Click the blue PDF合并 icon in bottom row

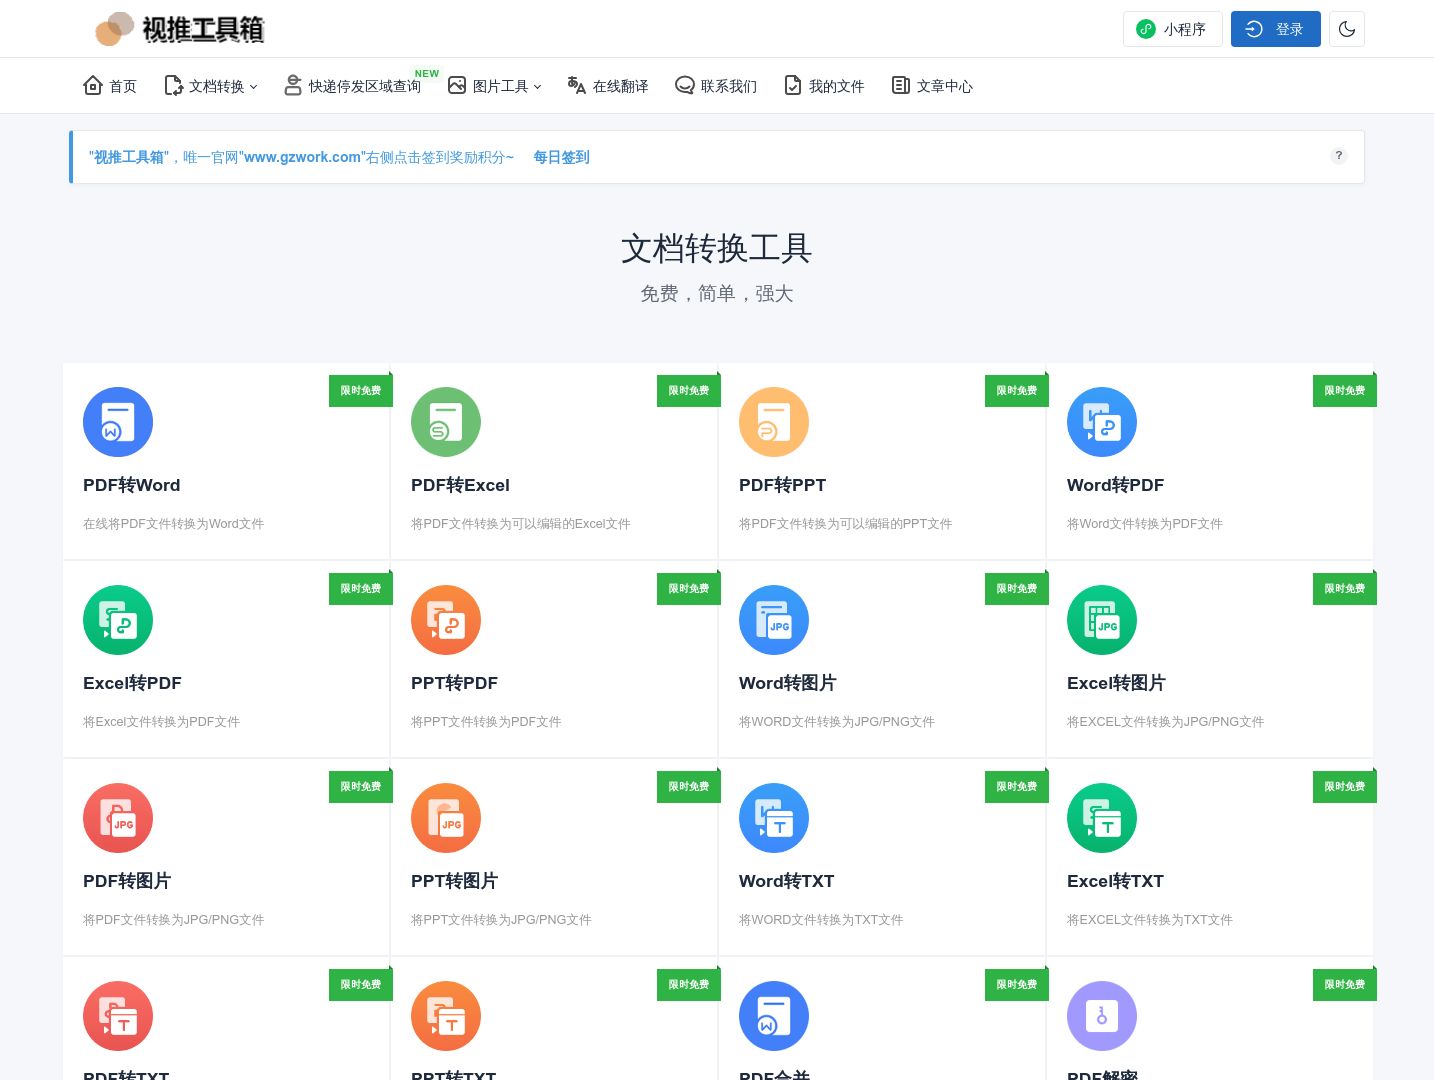(774, 1016)
